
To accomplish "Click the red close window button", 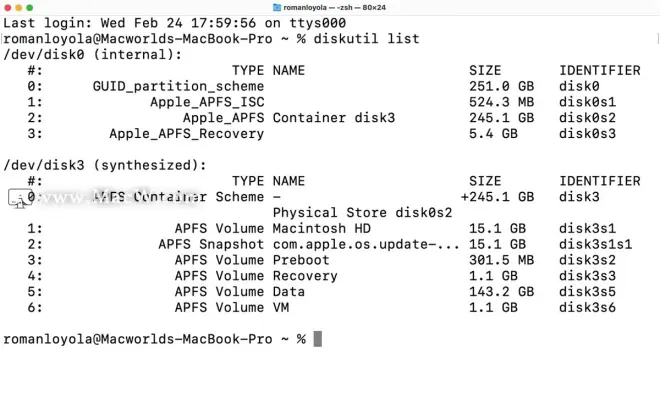I will point(7,8).
